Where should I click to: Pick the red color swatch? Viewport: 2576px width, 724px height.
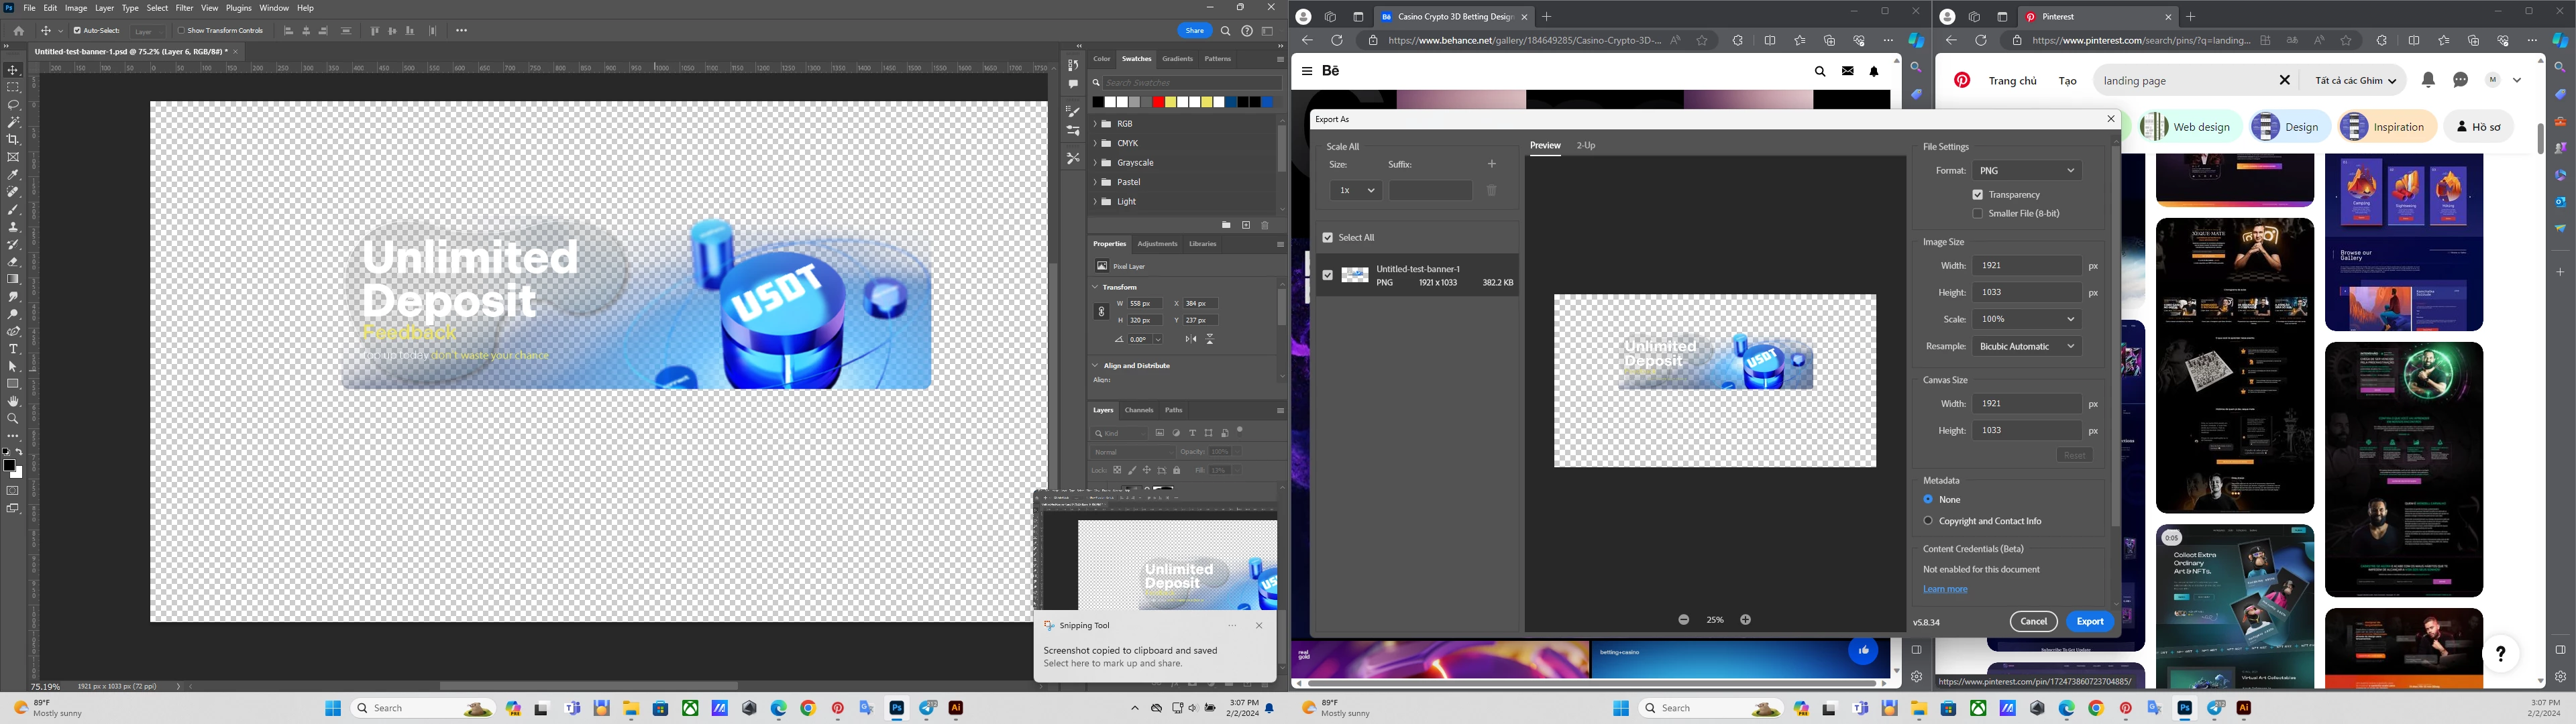point(1158,102)
